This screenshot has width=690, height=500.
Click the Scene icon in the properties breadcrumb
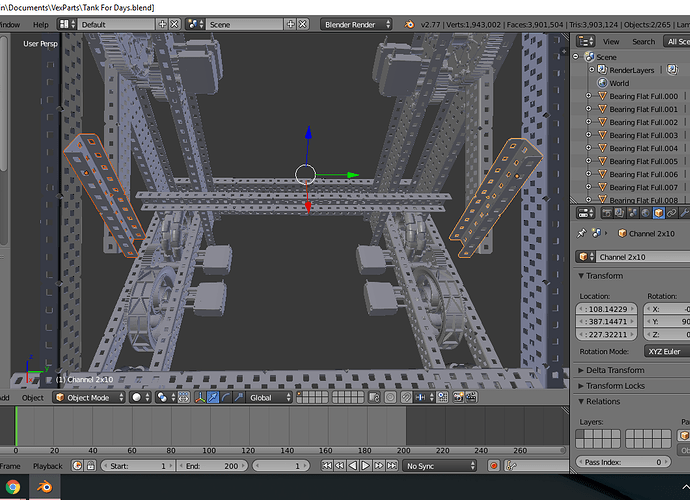596,233
